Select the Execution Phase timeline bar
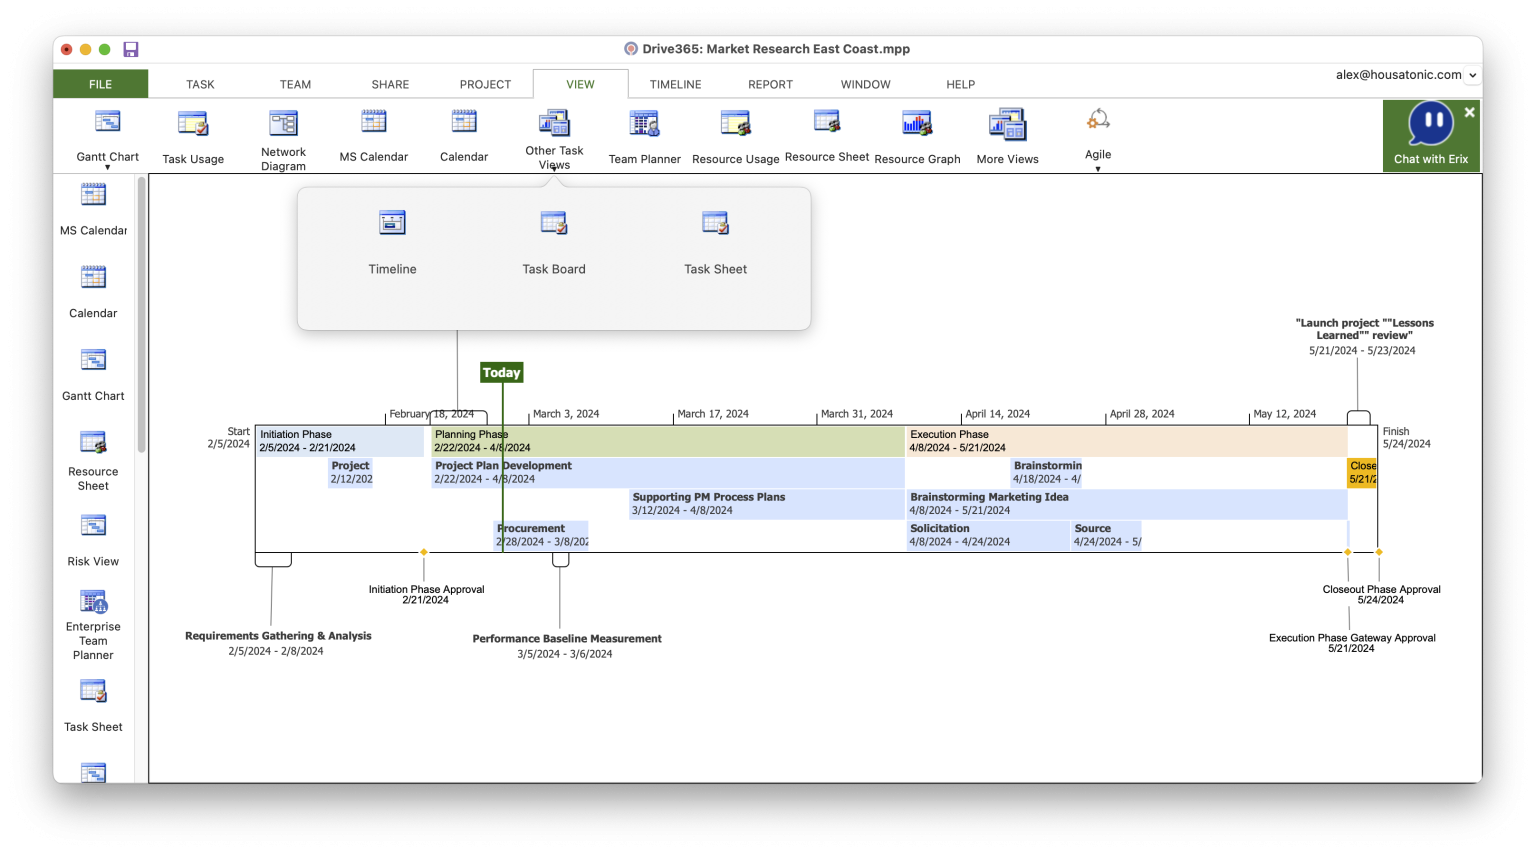Screen dimensions: 1536x854 click(1126, 441)
